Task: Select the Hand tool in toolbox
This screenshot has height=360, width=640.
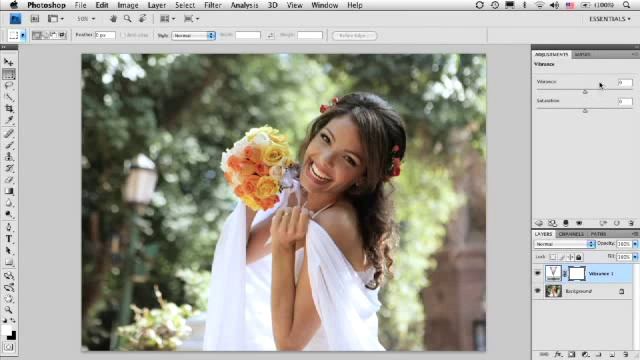Action: 9,298
